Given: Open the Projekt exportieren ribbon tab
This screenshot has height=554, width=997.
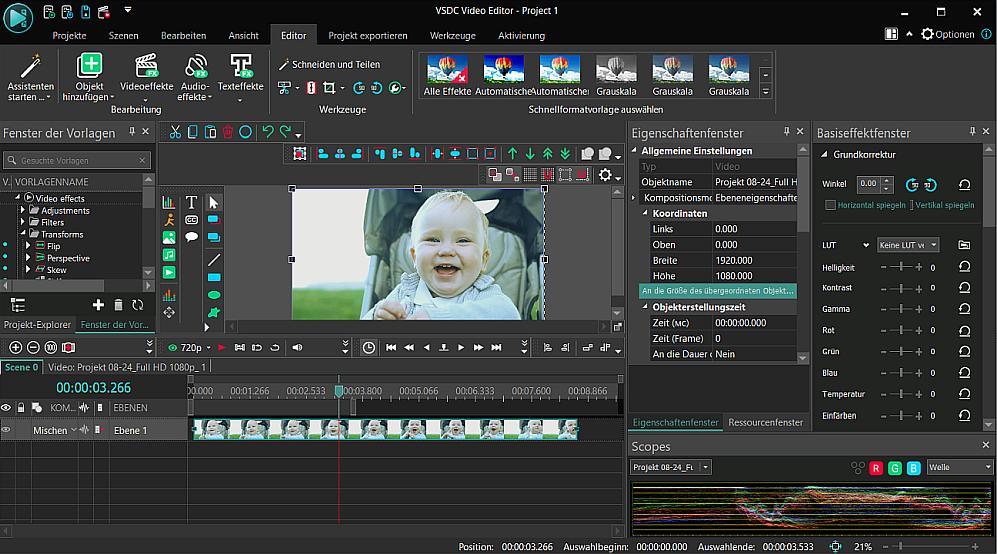Looking at the screenshot, I should [x=368, y=35].
